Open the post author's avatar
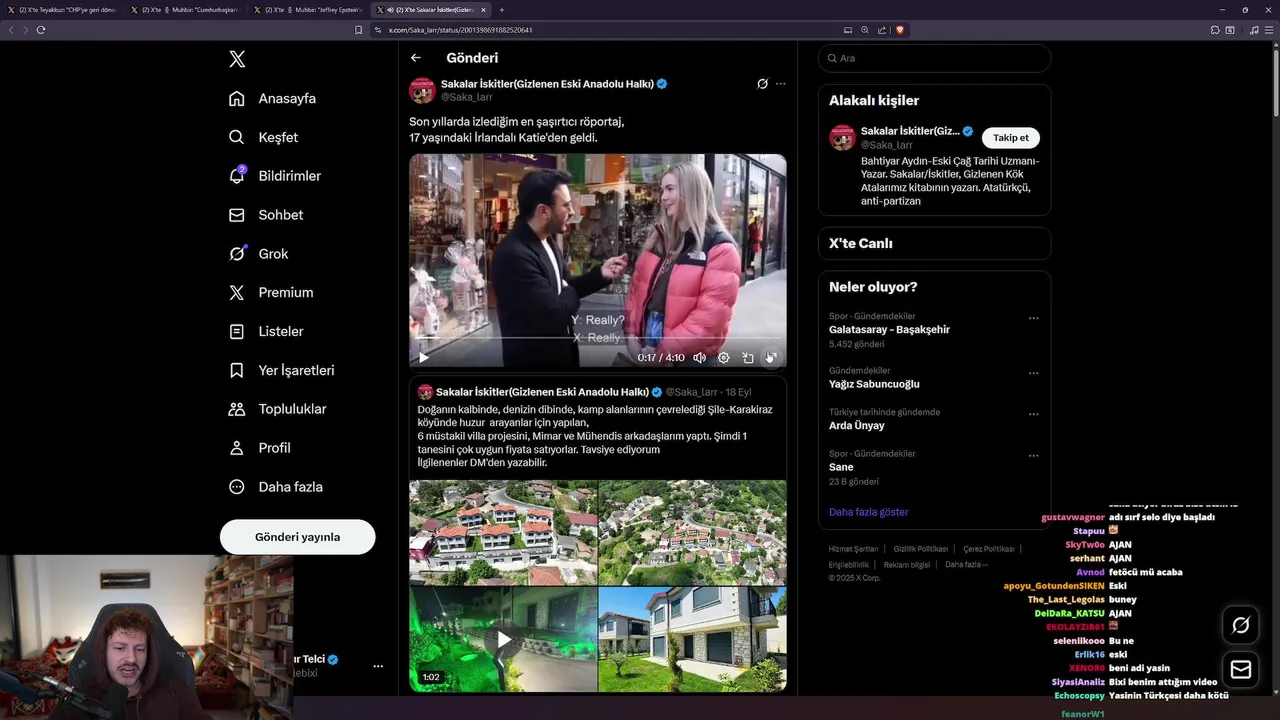Image resolution: width=1280 pixels, height=720 pixels. (422, 90)
